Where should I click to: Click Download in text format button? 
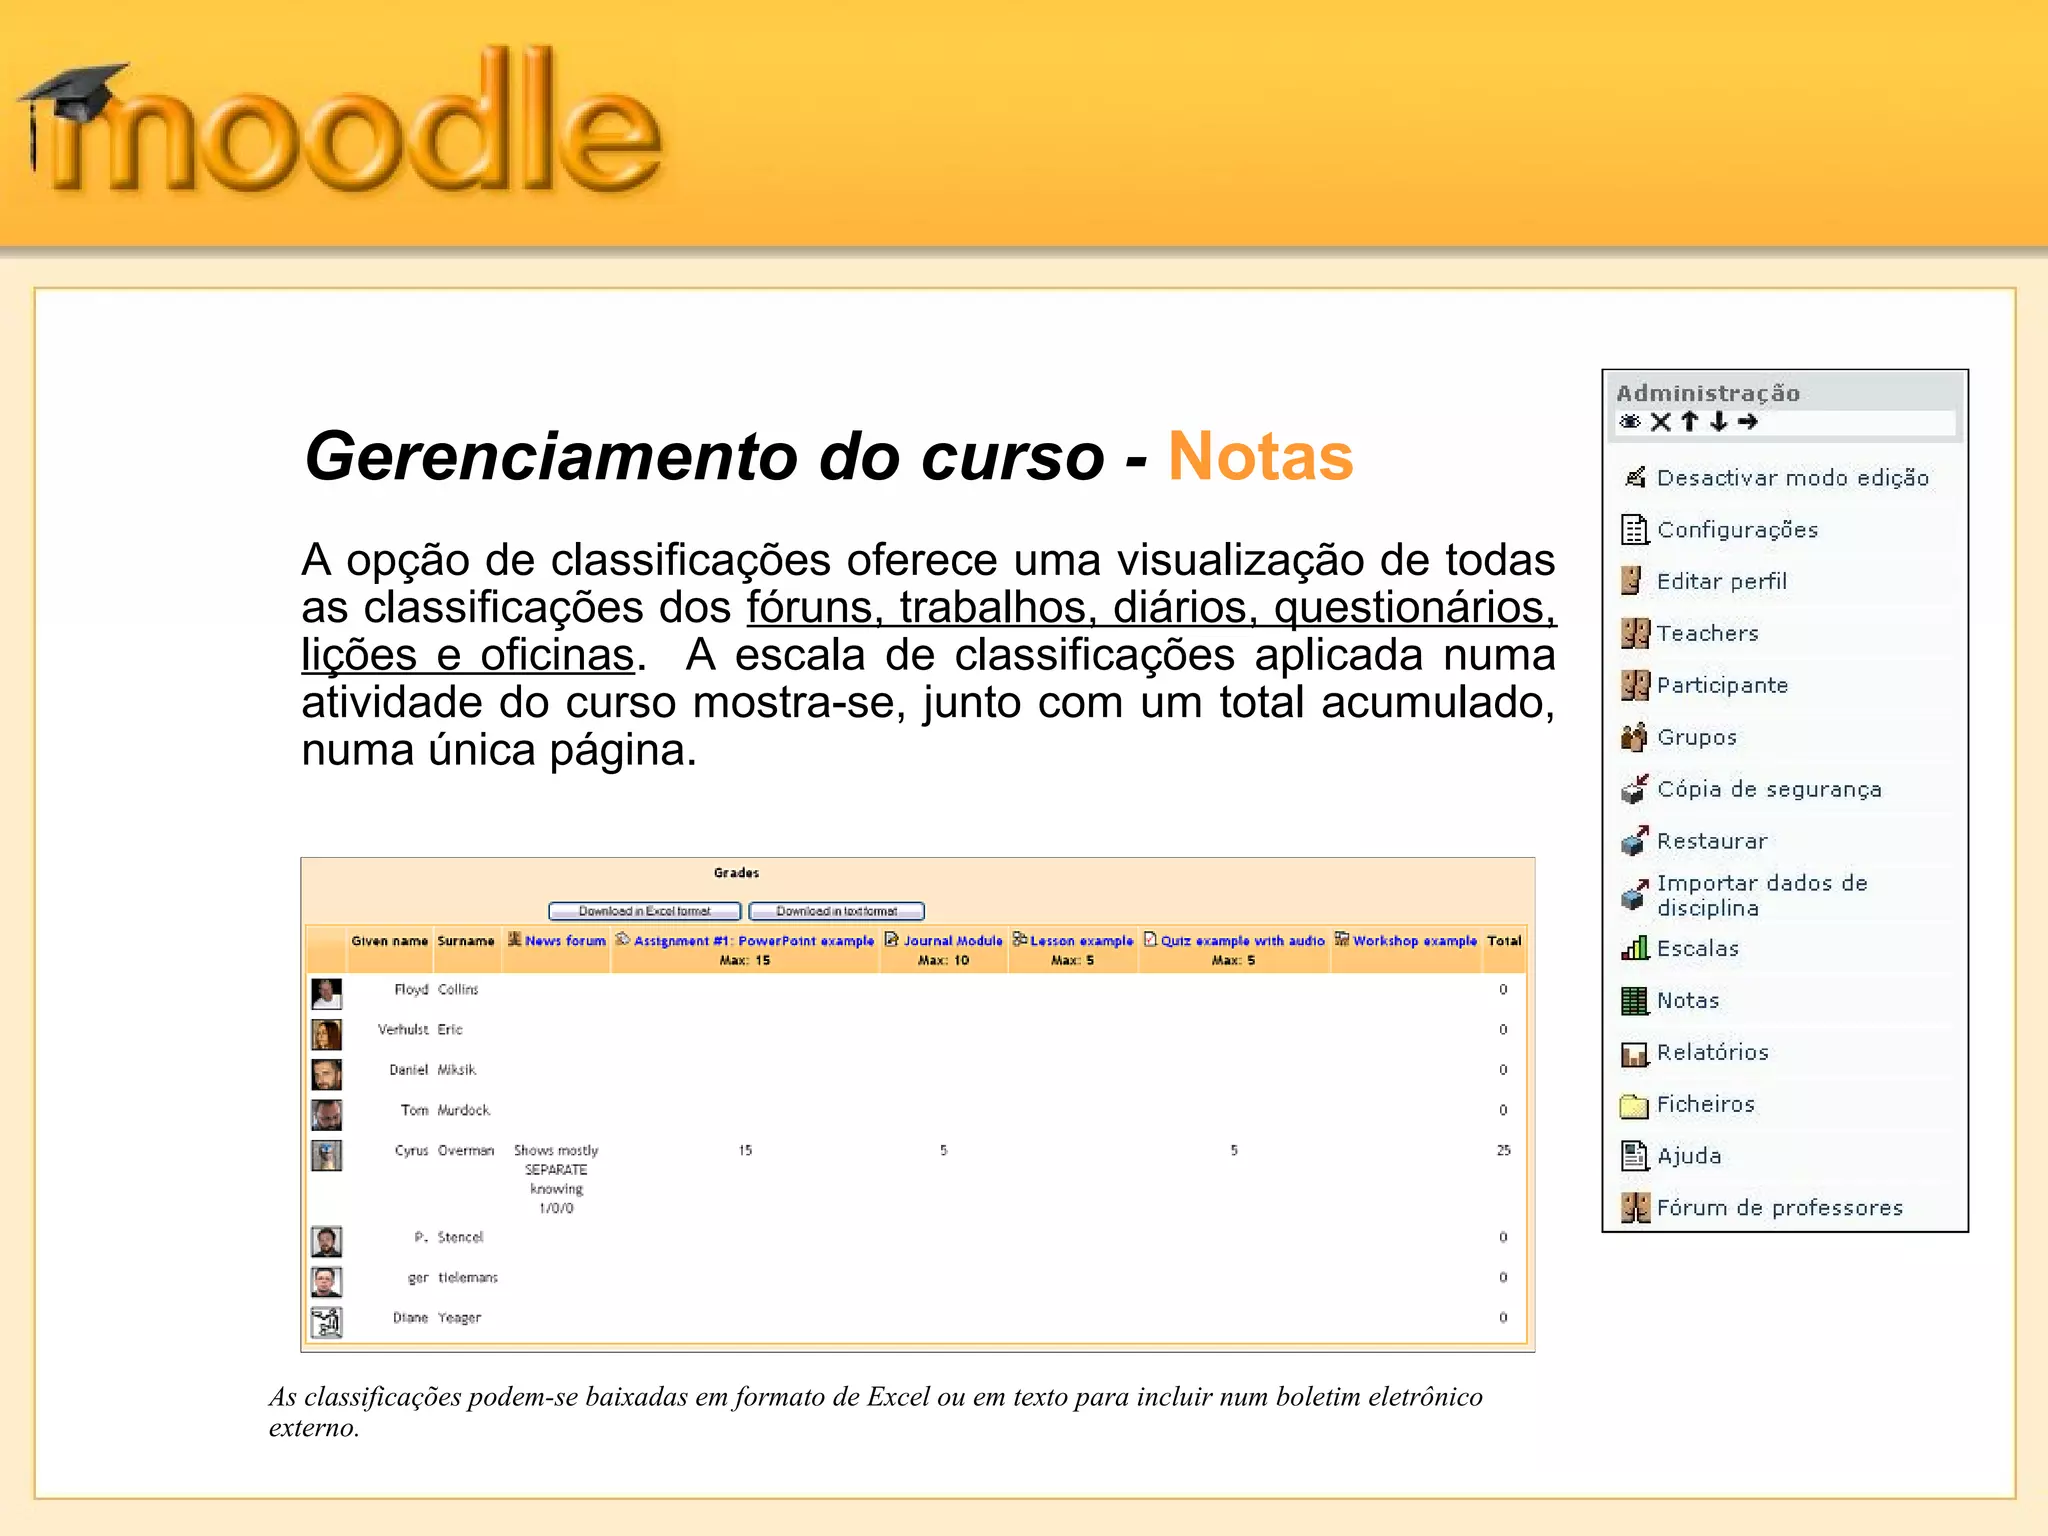(837, 911)
